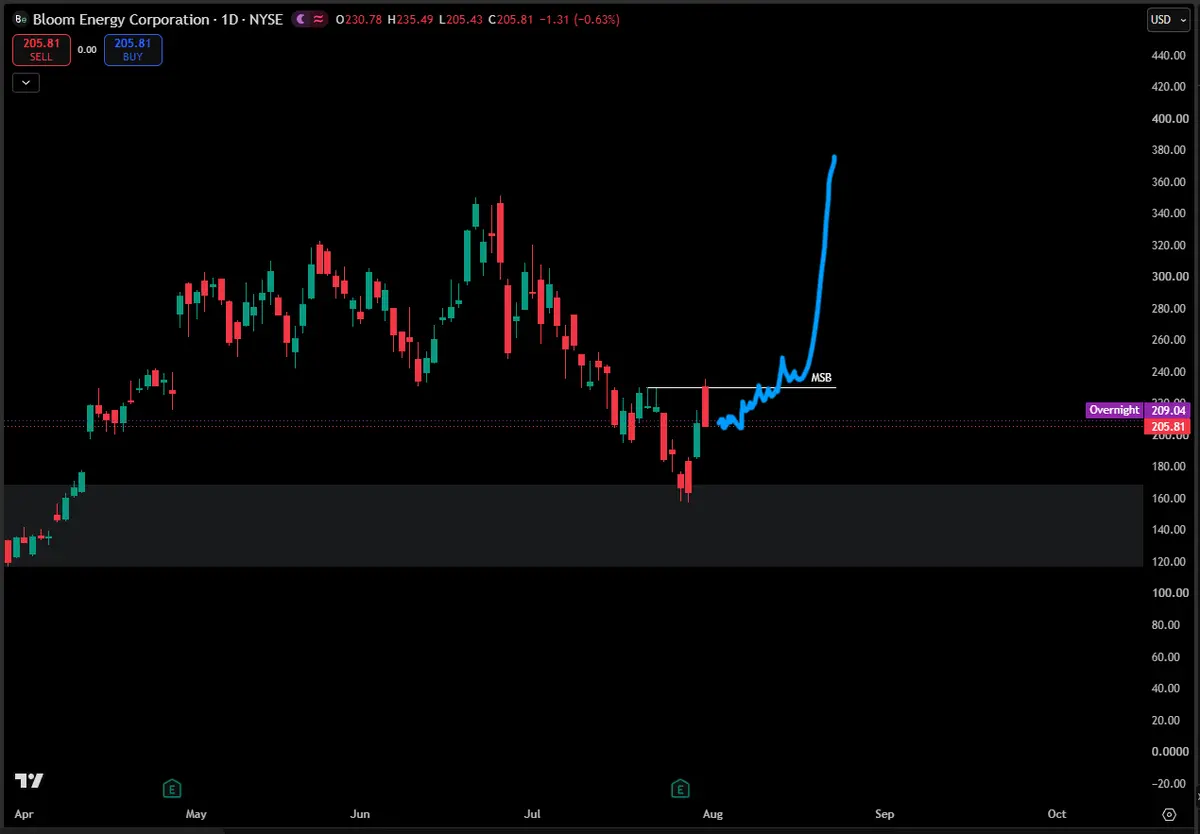The width and height of the screenshot is (1200, 834).
Task: Click the −20.00 price axis label
Action: pyautogui.click(x=1167, y=783)
